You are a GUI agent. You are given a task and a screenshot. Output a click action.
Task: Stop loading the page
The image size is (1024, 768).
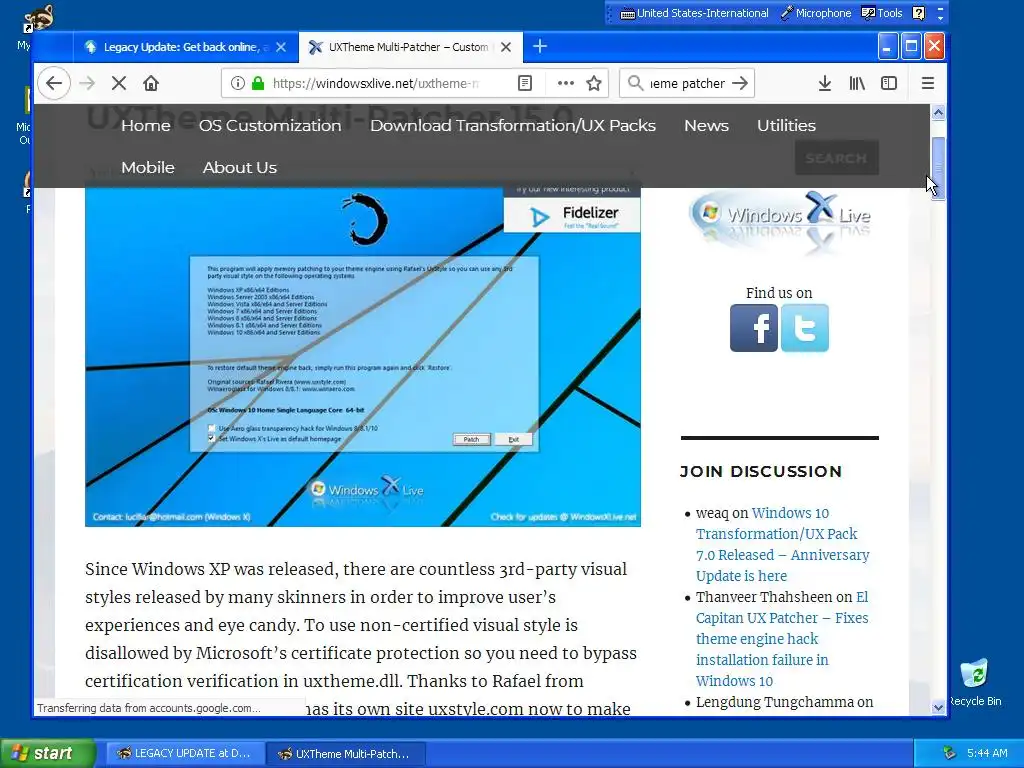119,83
